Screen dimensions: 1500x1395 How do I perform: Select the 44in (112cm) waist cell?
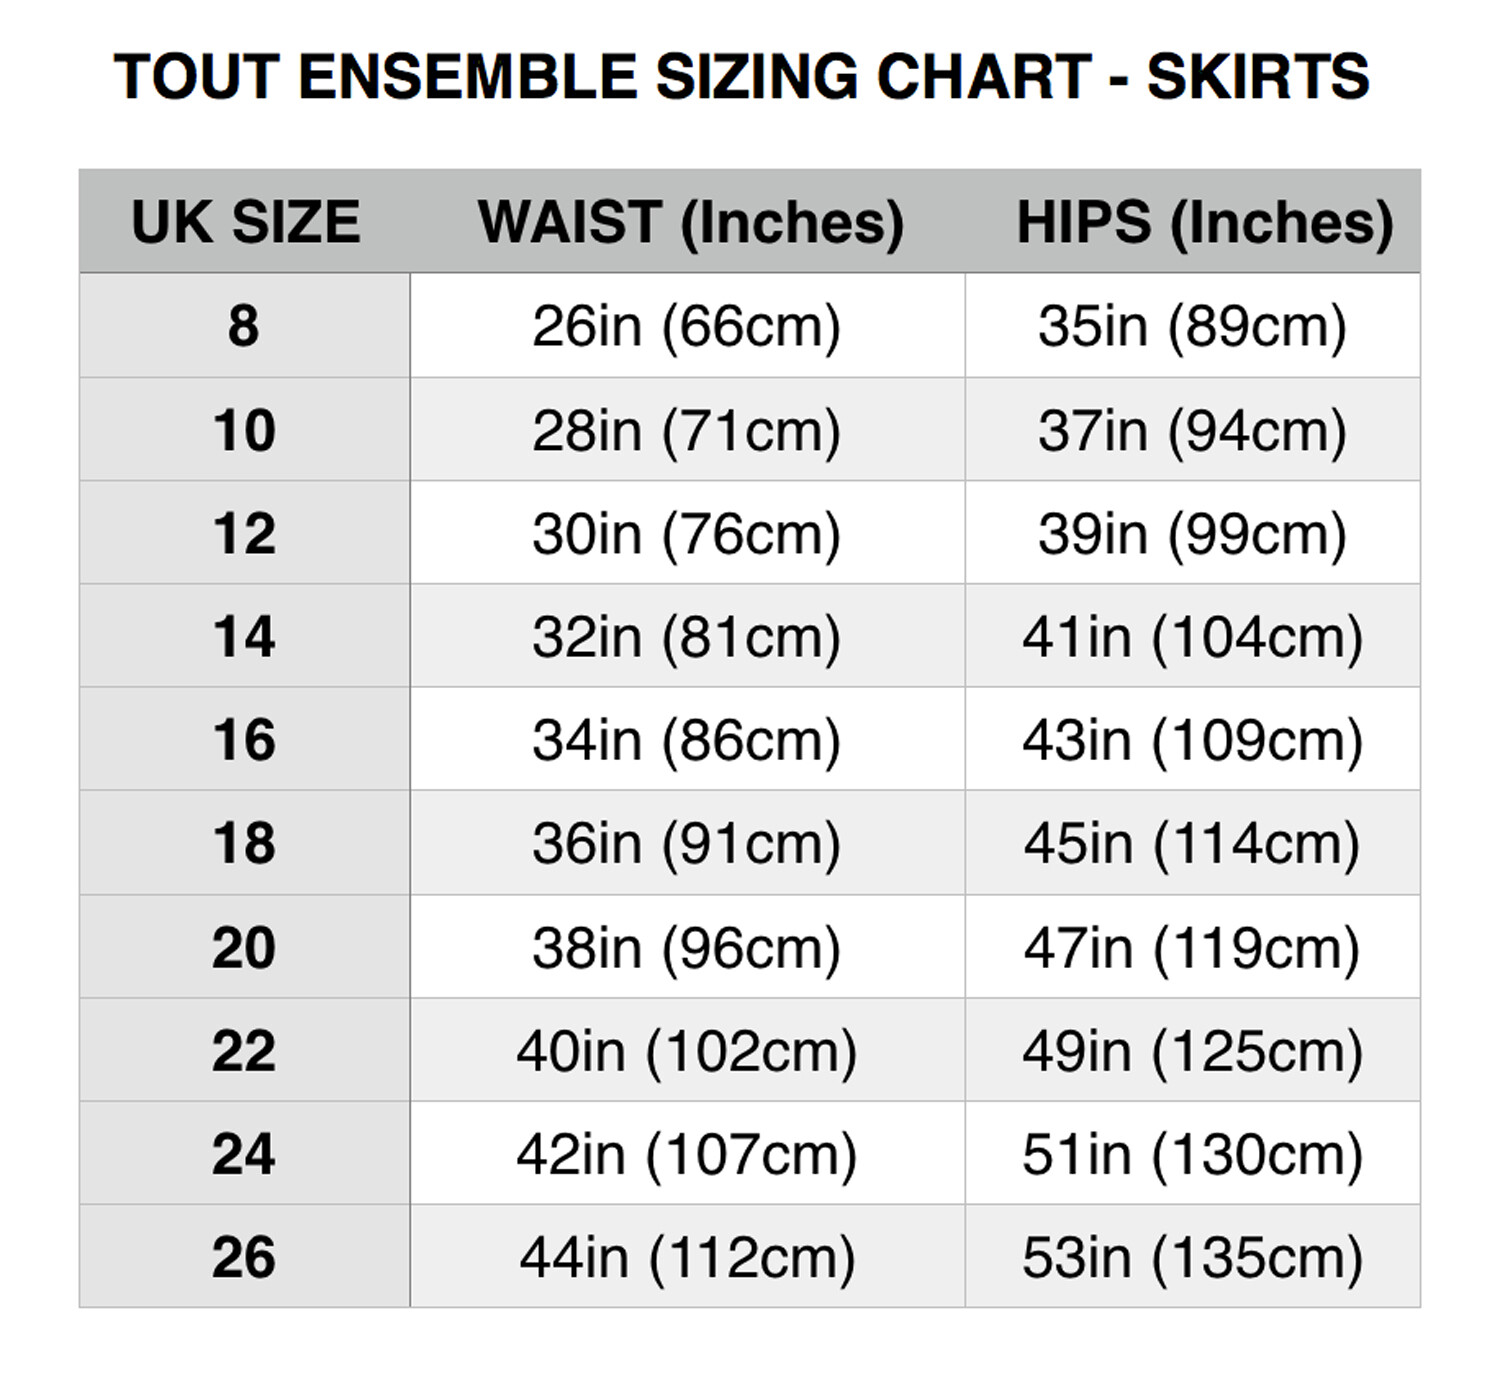[x=687, y=1256]
